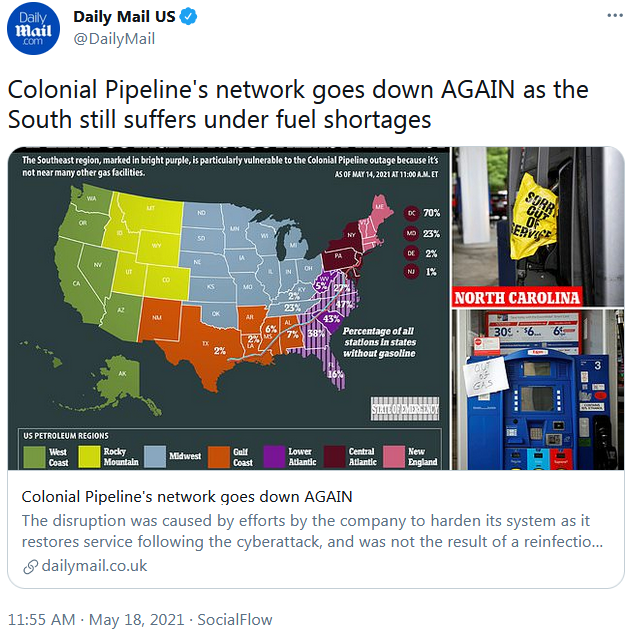The width and height of the screenshot is (632, 635).
Task: Open the blue gas pump photo
Action: click(x=538, y=390)
